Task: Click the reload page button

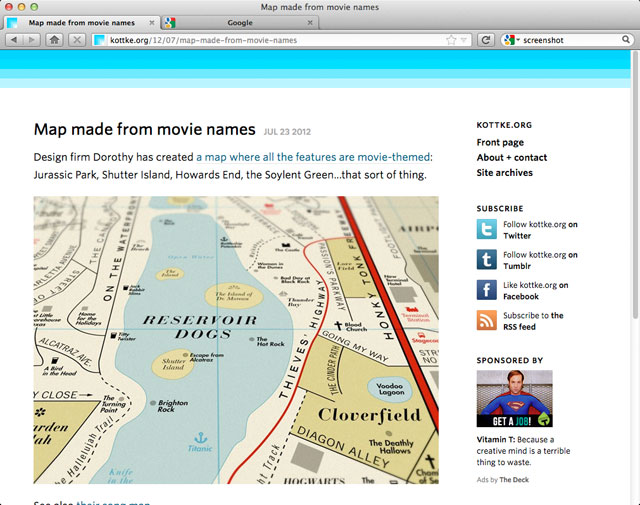Action: (x=486, y=40)
